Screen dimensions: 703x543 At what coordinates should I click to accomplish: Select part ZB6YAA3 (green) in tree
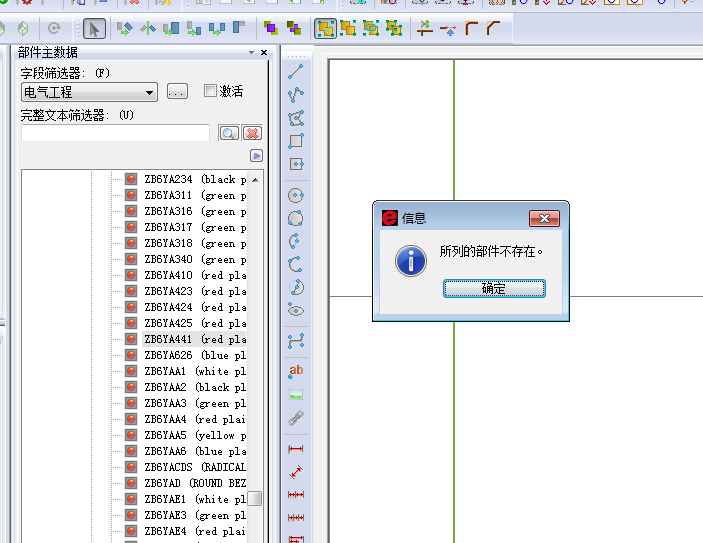pyautogui.click(x=195, y=403)
